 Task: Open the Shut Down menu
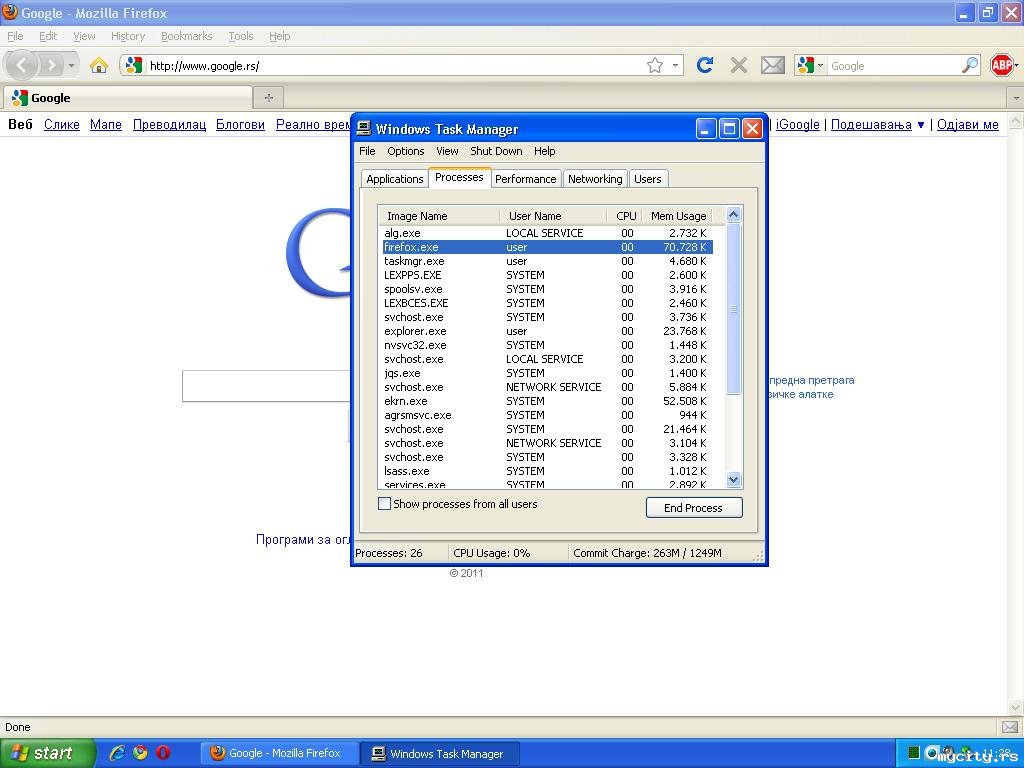(496, 151)
